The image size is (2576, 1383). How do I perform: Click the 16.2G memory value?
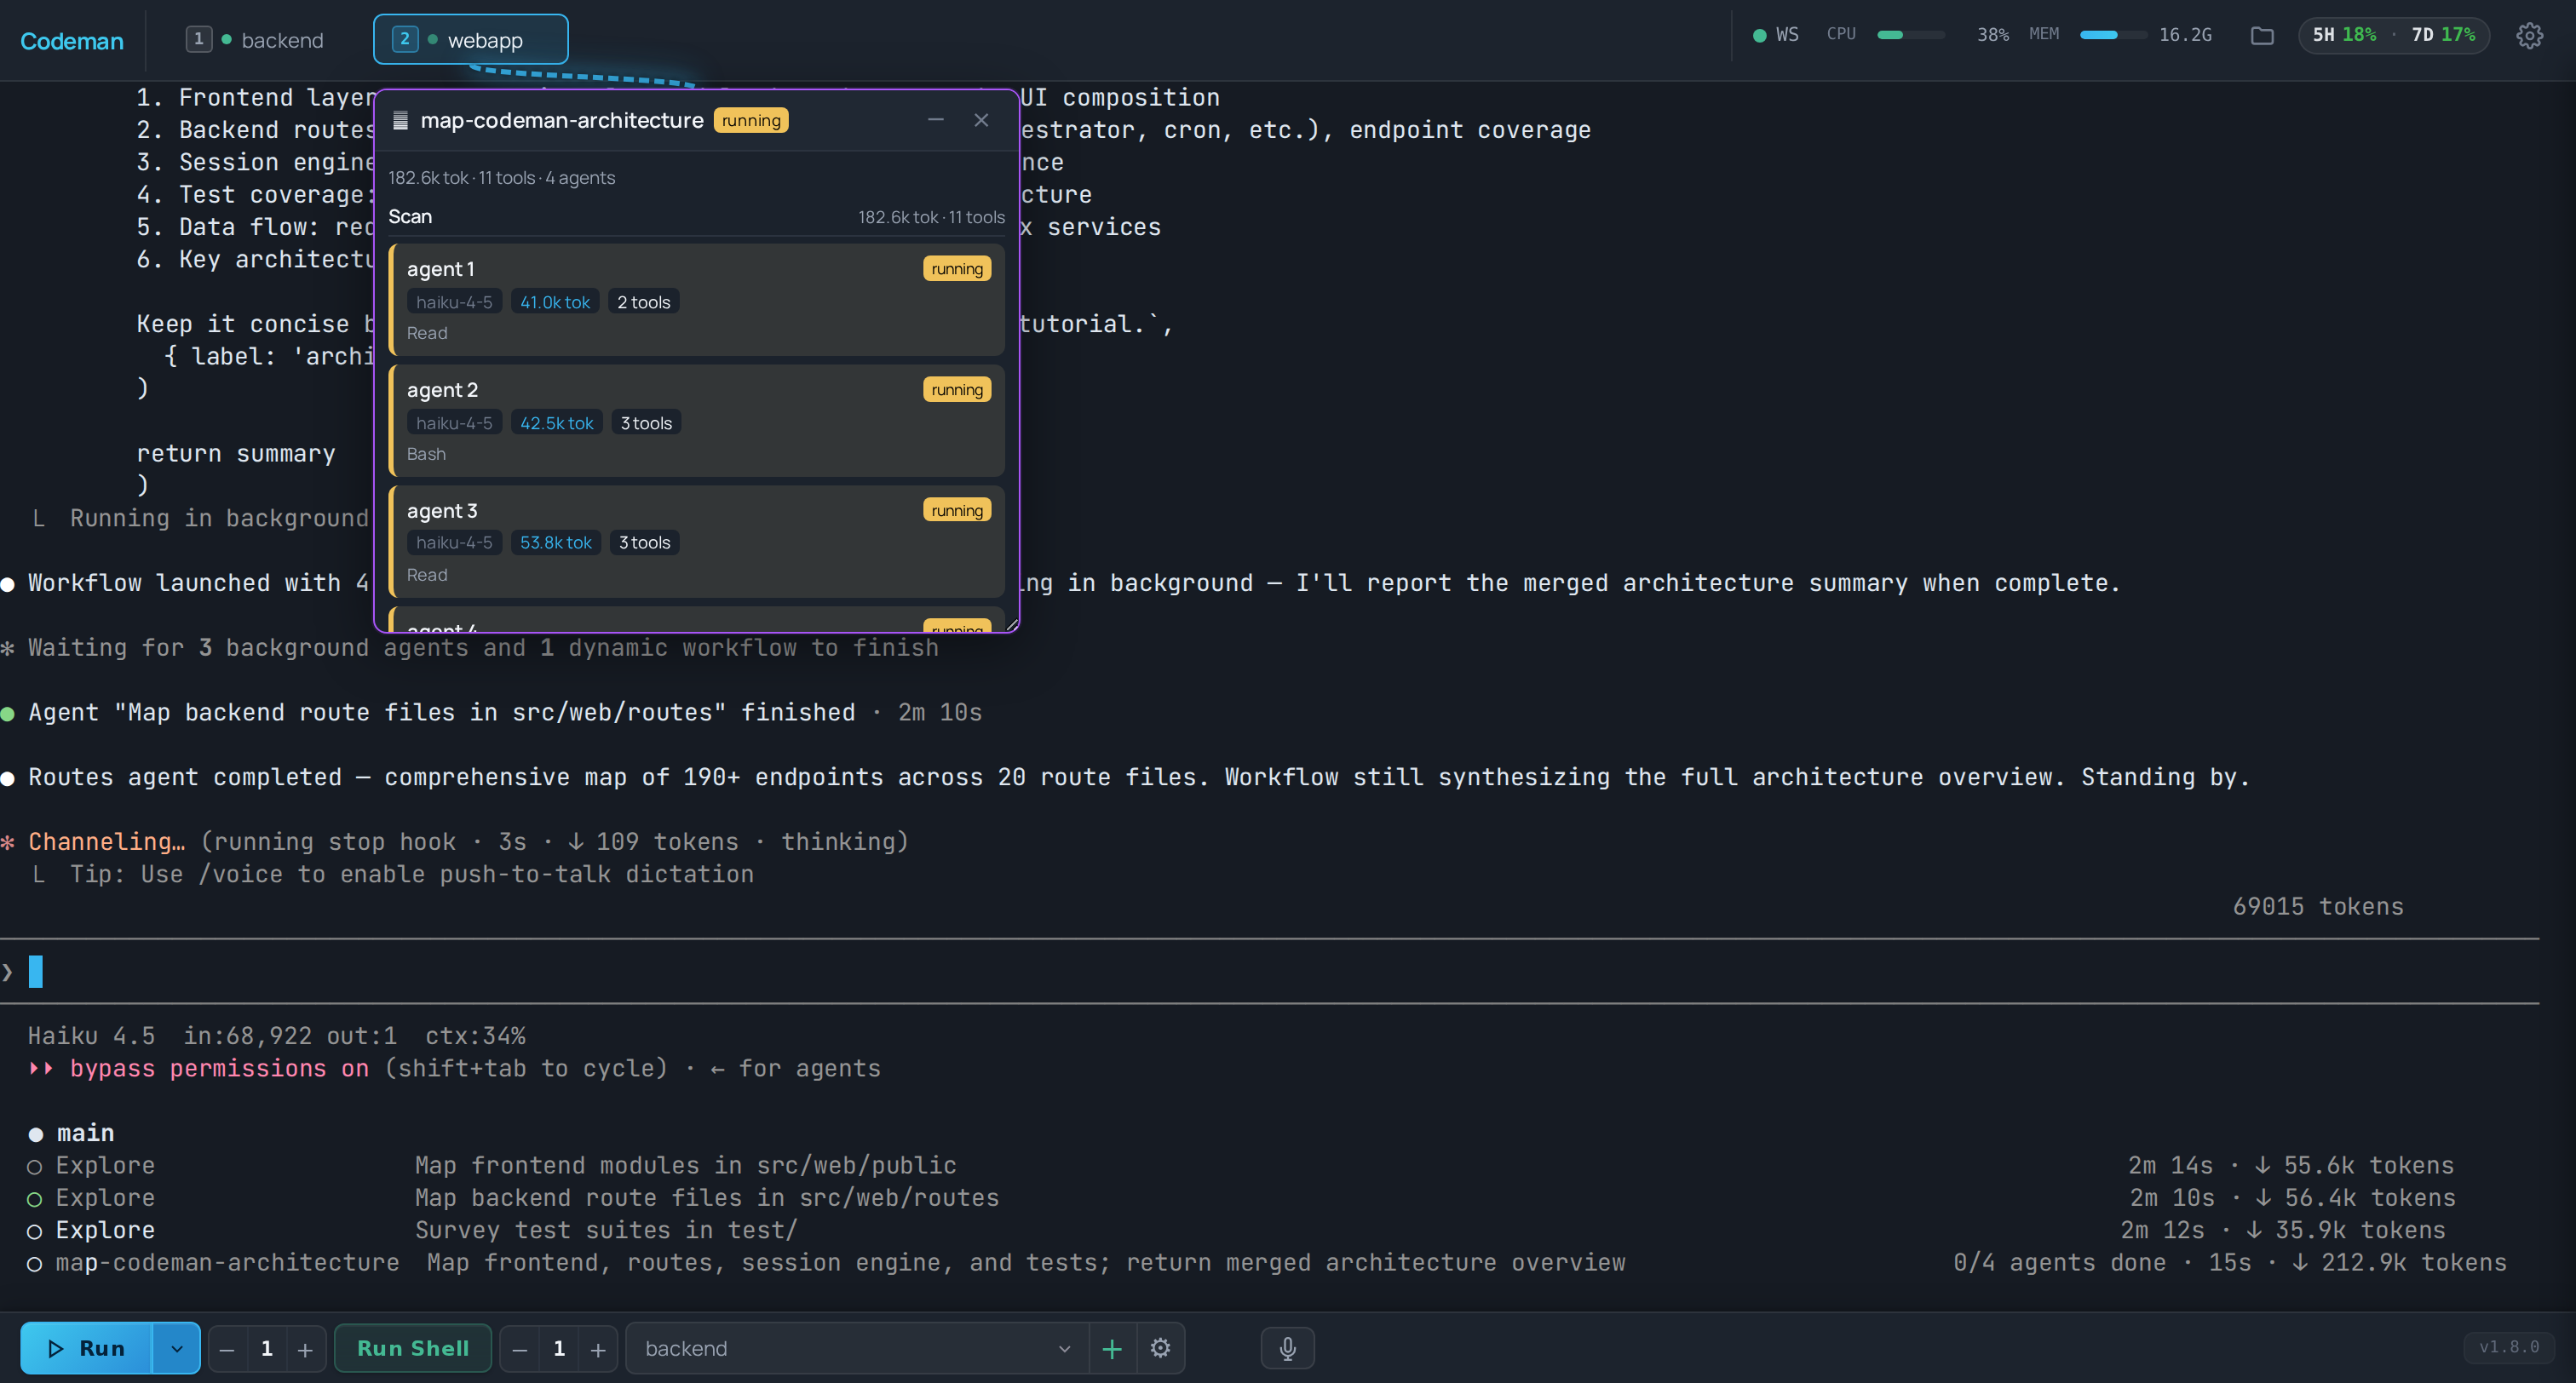(x=2185, y=35)
